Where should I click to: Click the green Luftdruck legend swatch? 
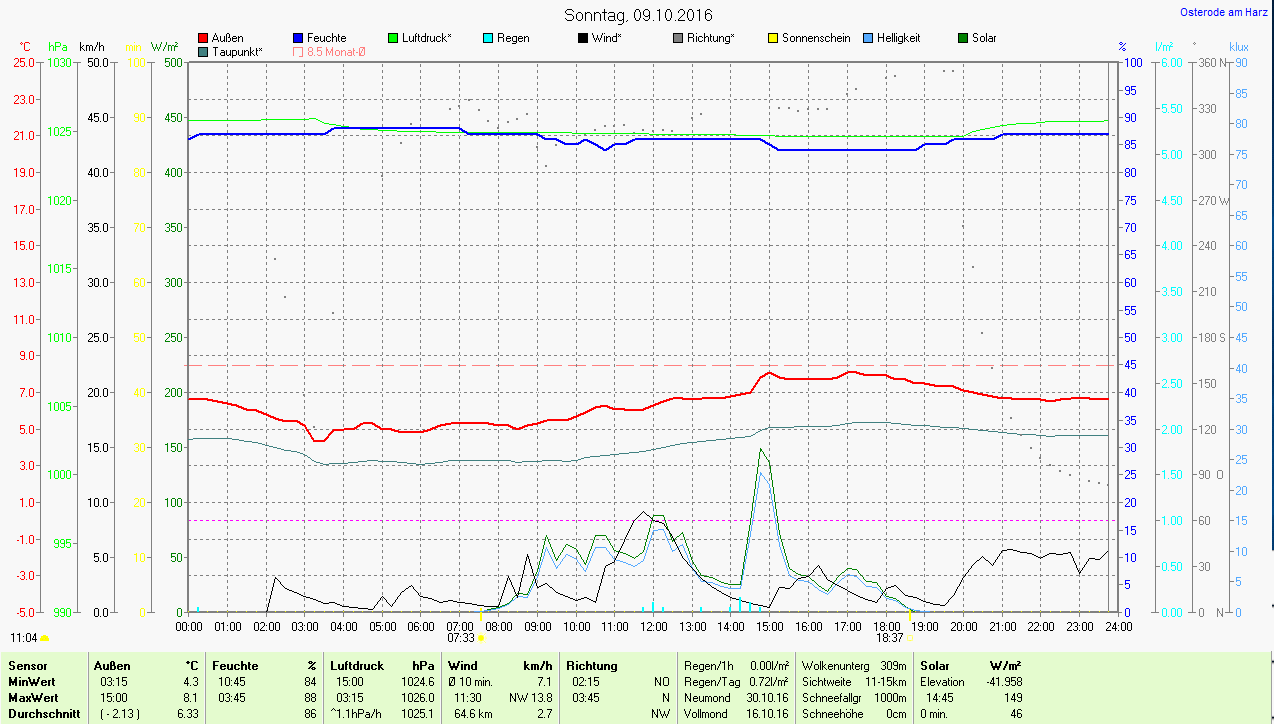(393, 38)
